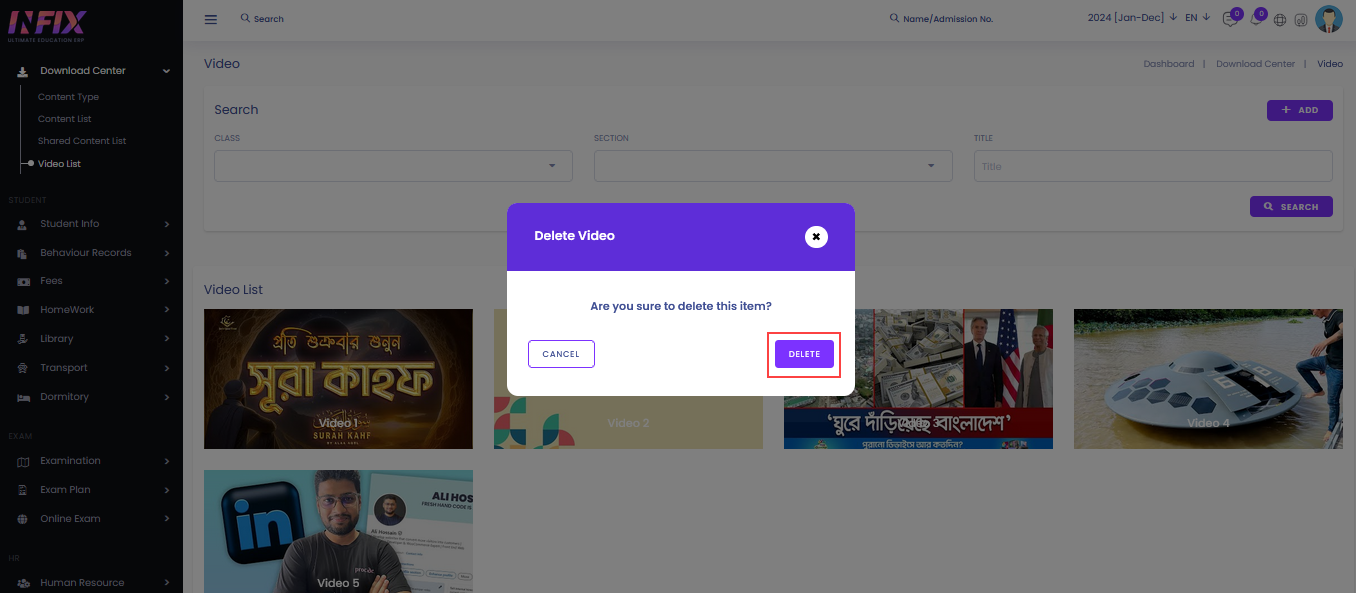Image resolution: width=1356 pixels, height=593 pixels.
Task: Expand the HomeWork menu
Action: pyautogui.click(x=91, y=310)
